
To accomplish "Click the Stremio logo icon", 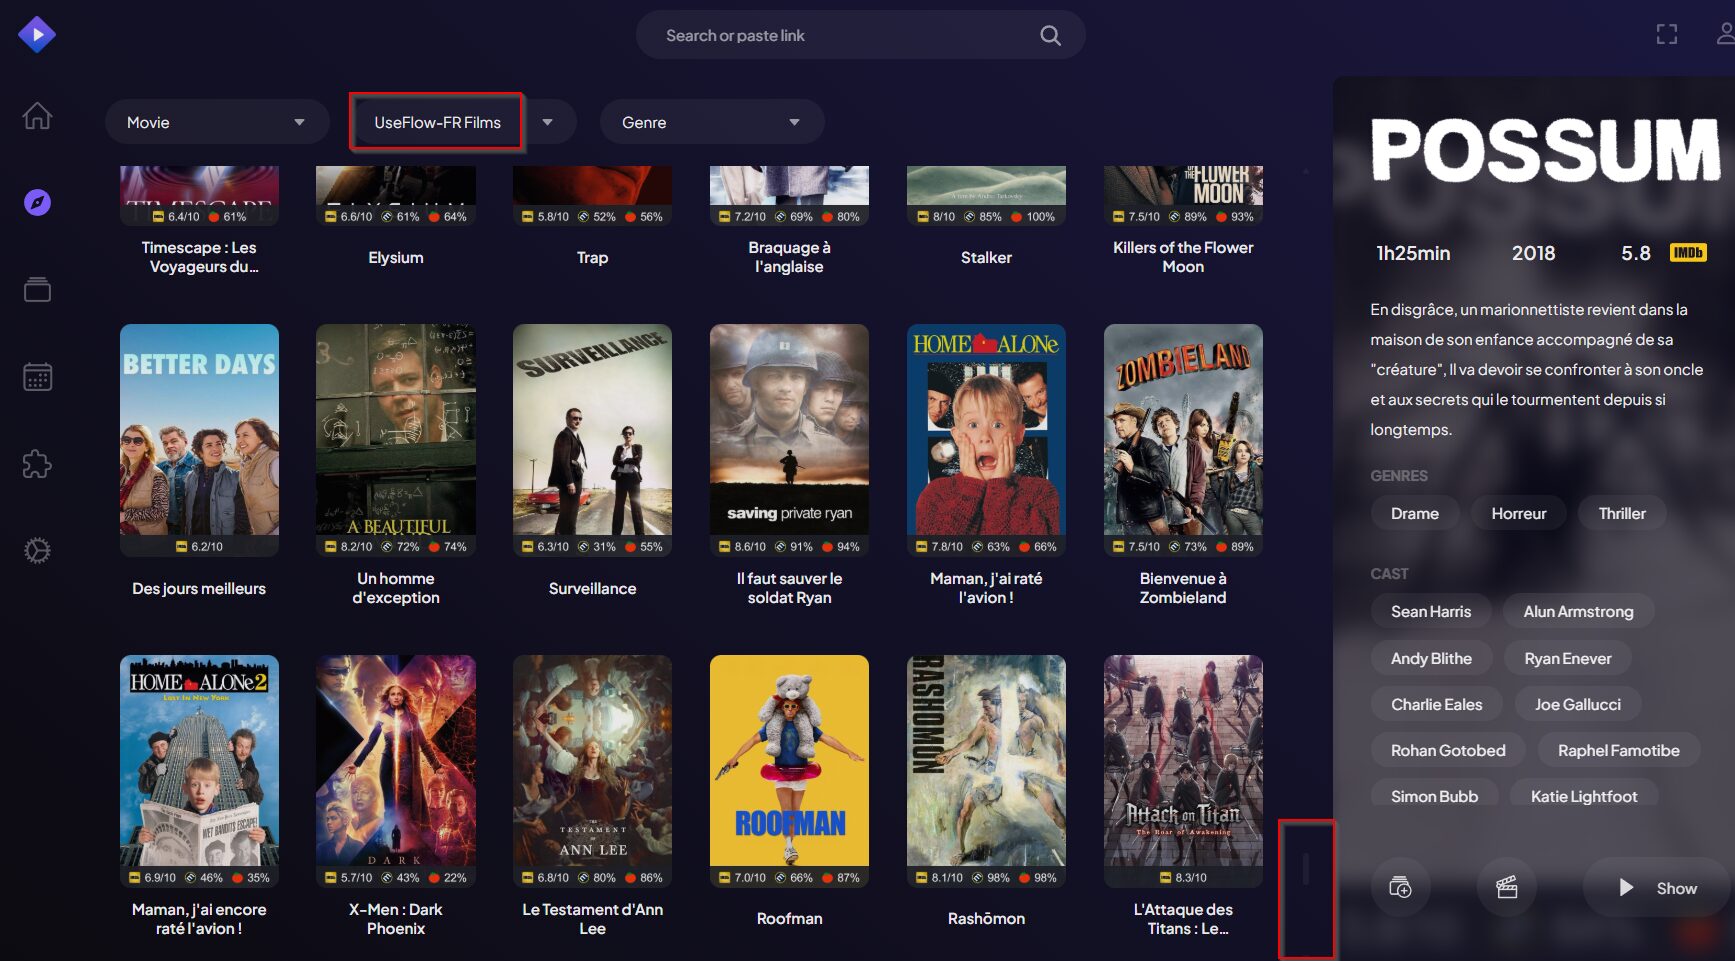I will (37, 35).
